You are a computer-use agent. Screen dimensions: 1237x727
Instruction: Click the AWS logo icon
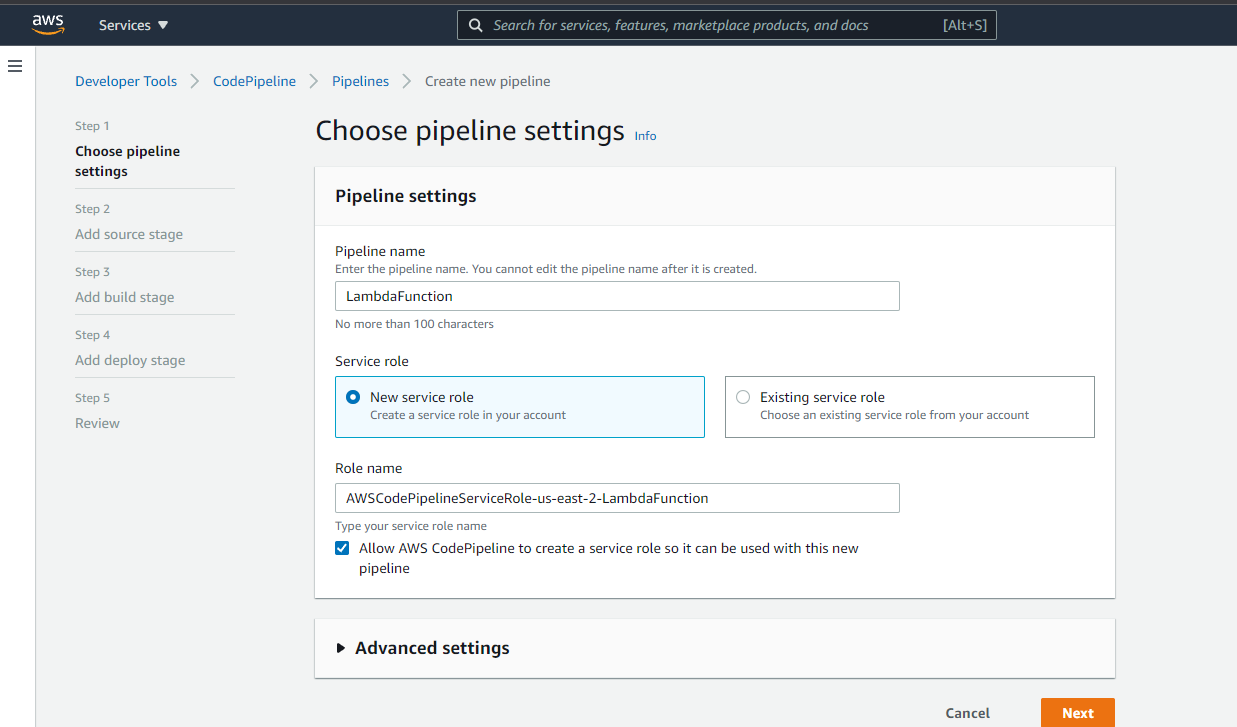coord(47,25)
